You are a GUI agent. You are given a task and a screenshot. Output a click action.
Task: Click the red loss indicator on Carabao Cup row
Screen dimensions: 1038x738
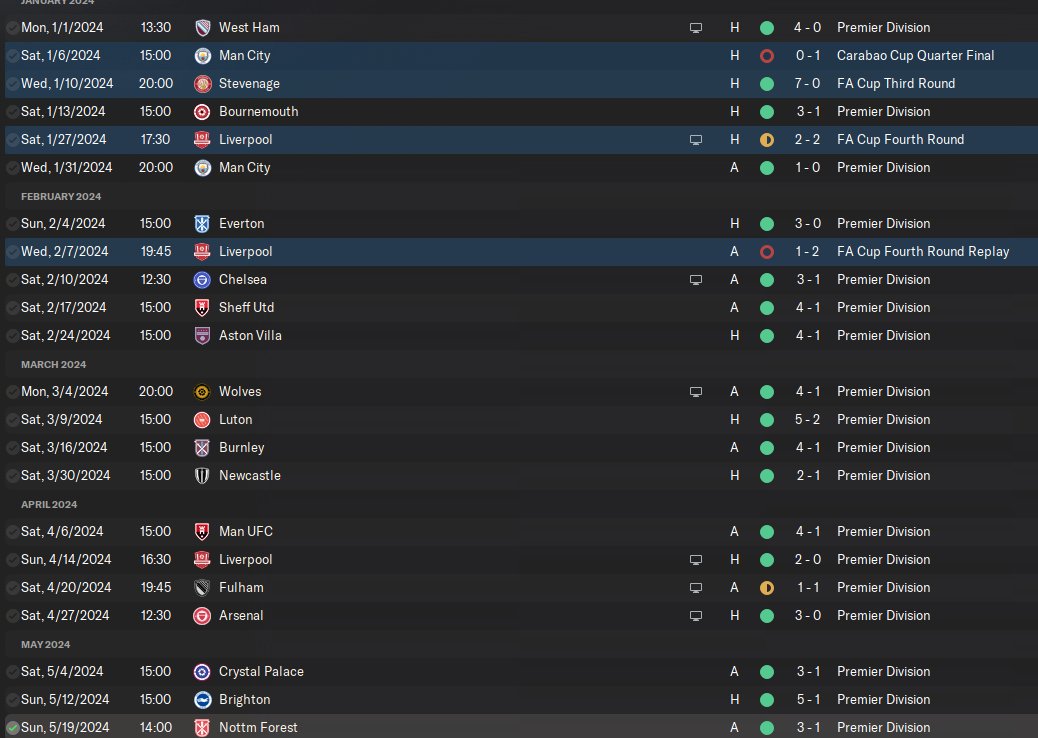(767, 56)
